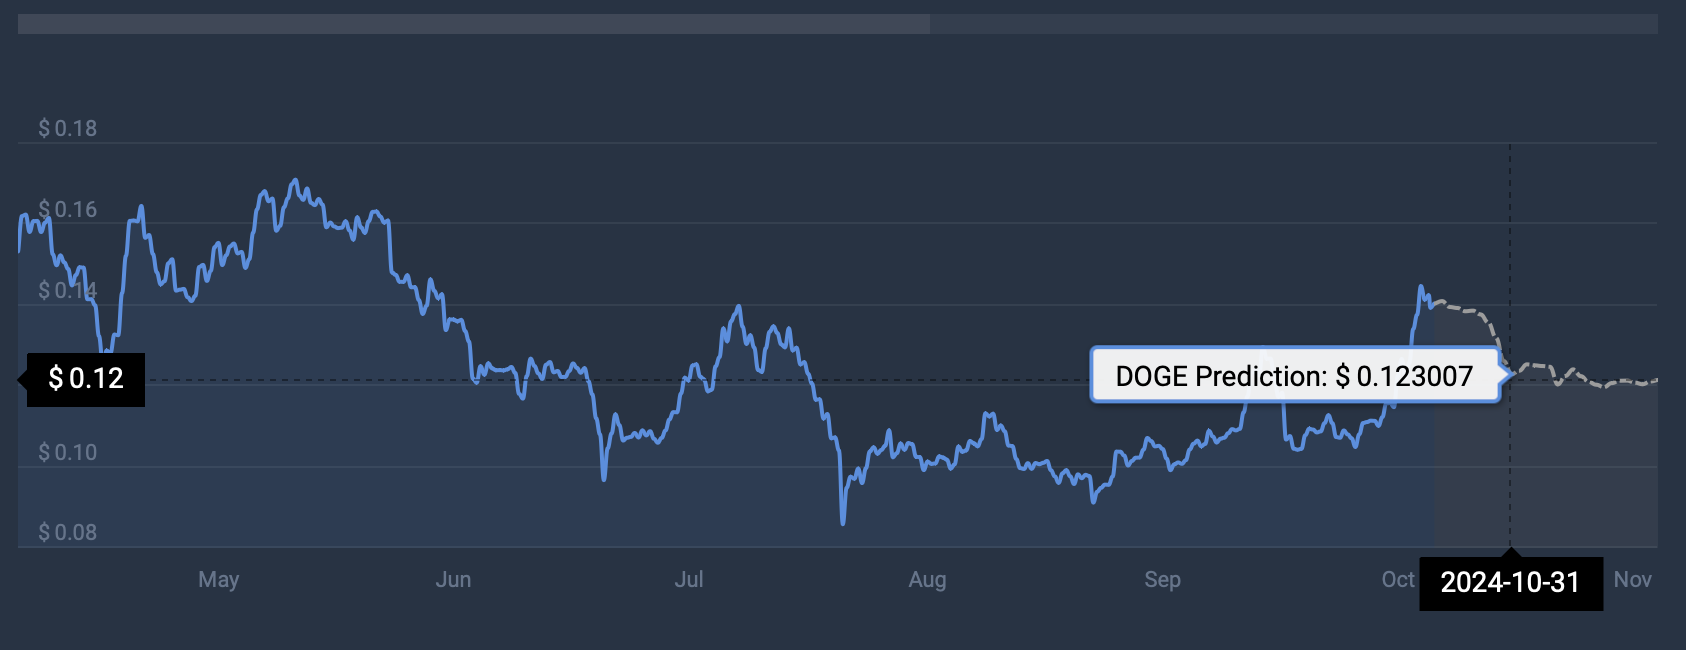Viewport: 1686px width, 650px height.
Task: Click the DOGE Prediction tooltip box
Action: point(1294,376)
